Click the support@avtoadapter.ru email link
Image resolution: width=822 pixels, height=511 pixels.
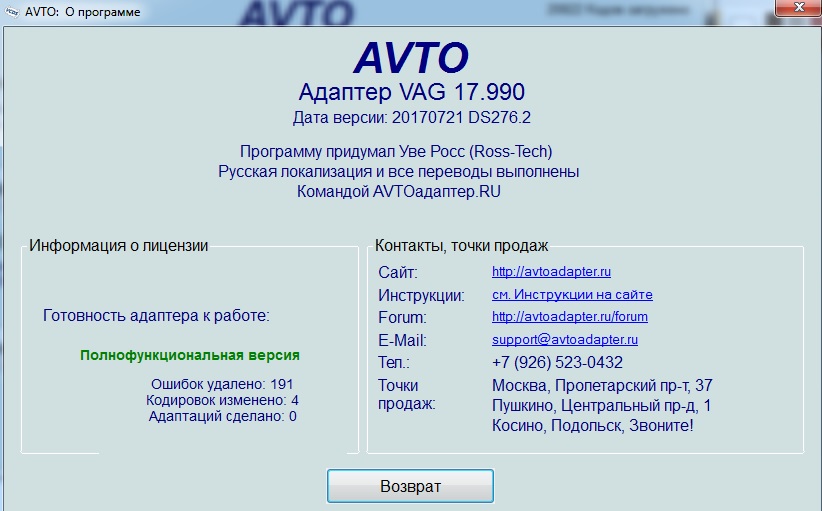(565, 340)
